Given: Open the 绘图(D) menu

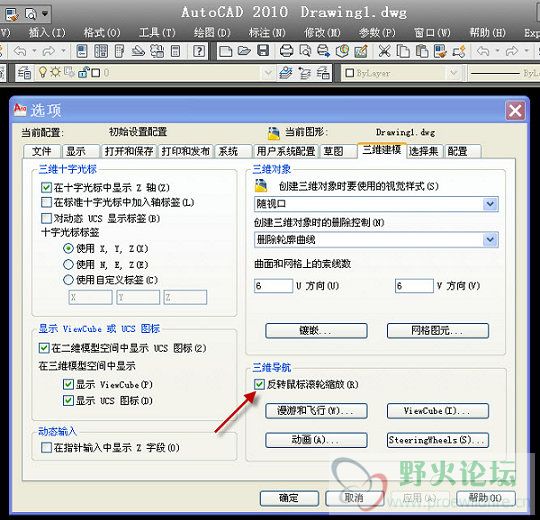Looking at the screenshot, I should point(212,33).
